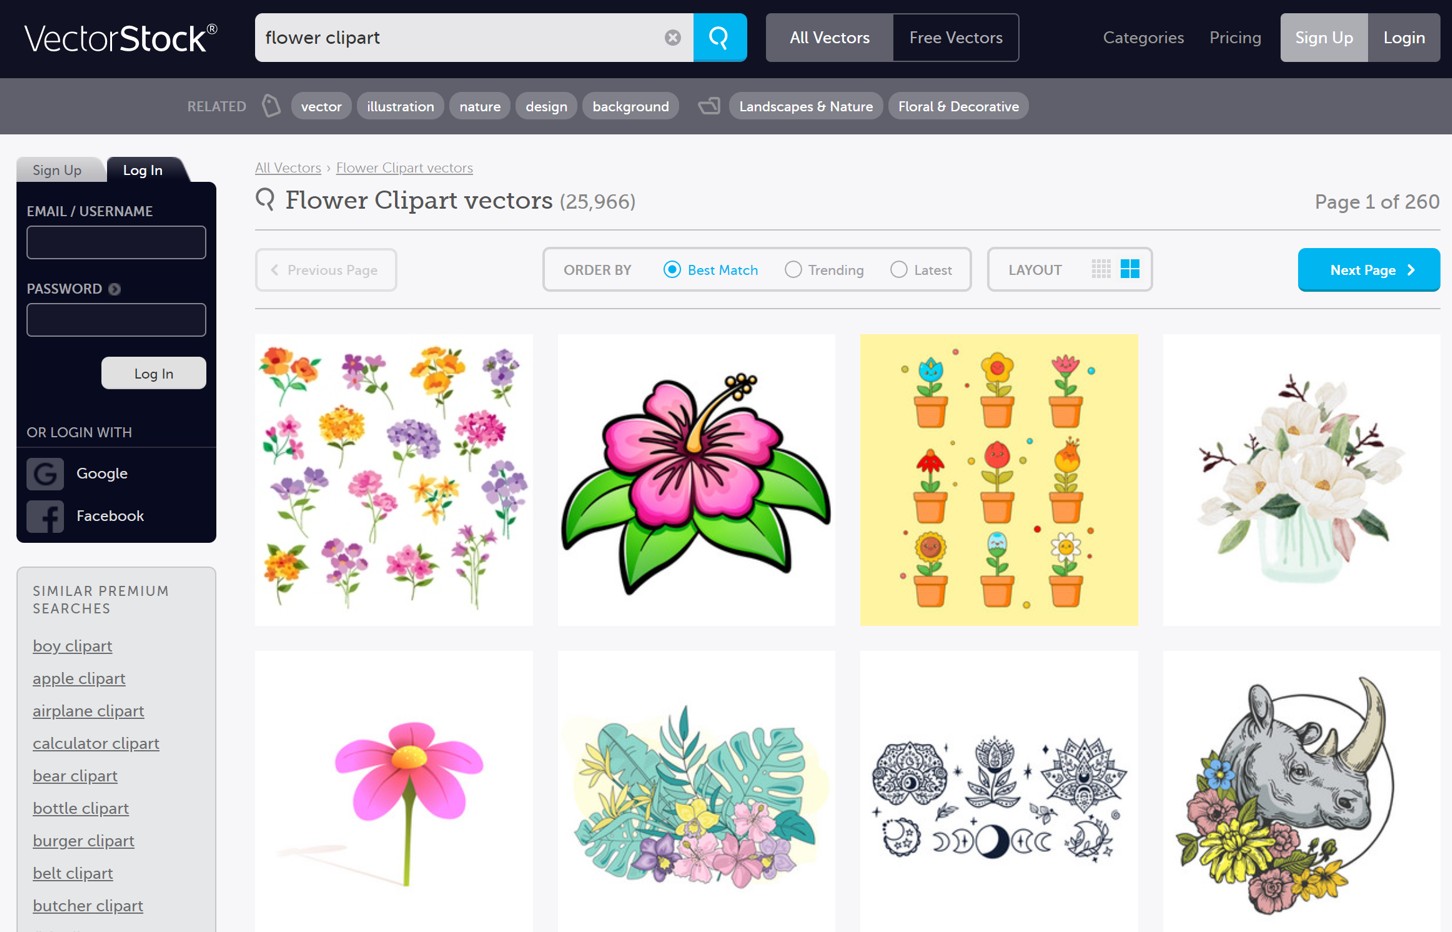Click the magnifier icon beside Flower Clipart vectors heading
This screenshot has height=932, width=1452.
pyautogui.click(x=265, y=199)
